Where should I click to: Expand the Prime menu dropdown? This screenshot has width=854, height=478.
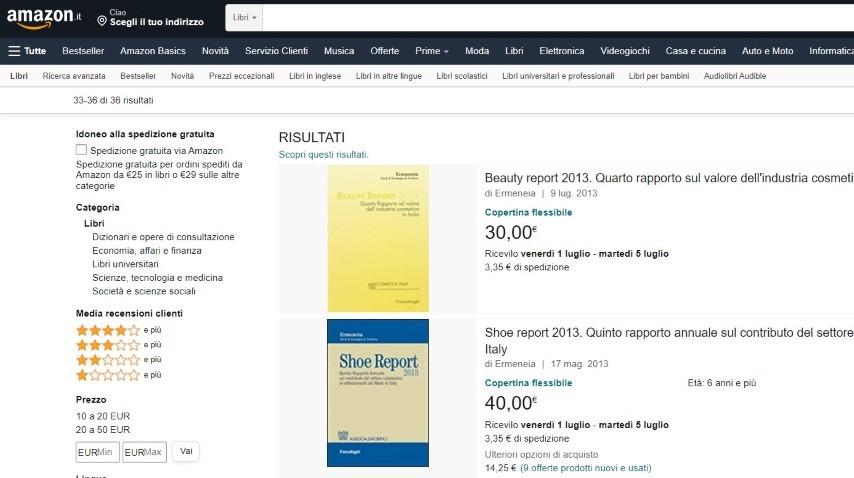tap(431, 51)
